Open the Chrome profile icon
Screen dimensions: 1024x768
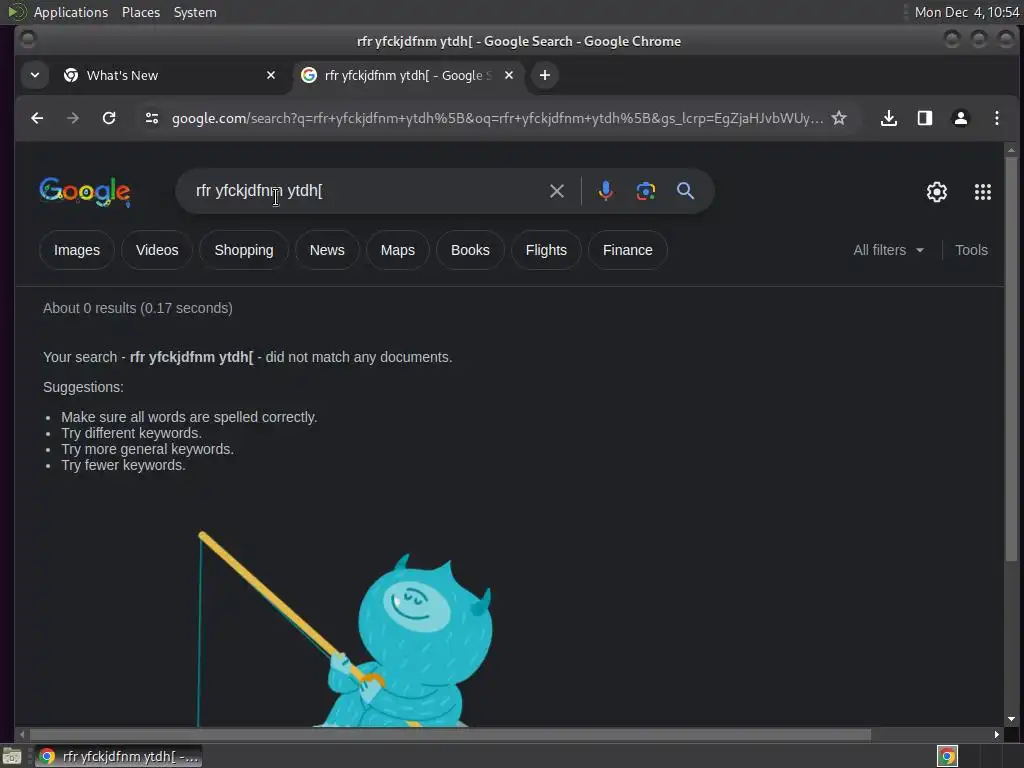point(961,118)
